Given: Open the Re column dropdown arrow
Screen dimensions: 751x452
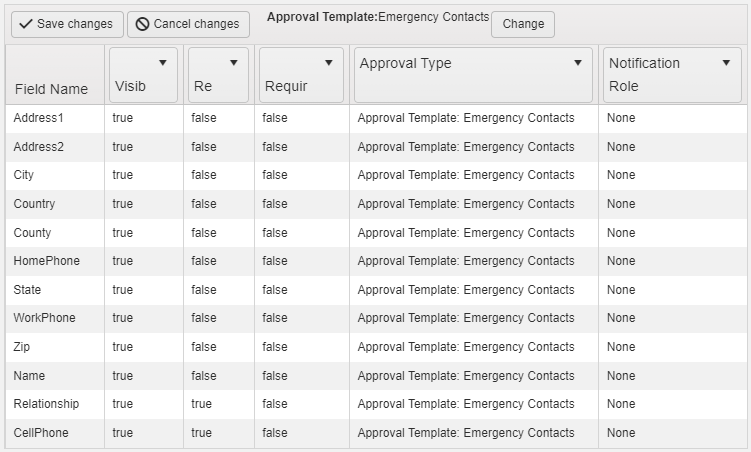Looking at the screenshot, I should [234, 63].
